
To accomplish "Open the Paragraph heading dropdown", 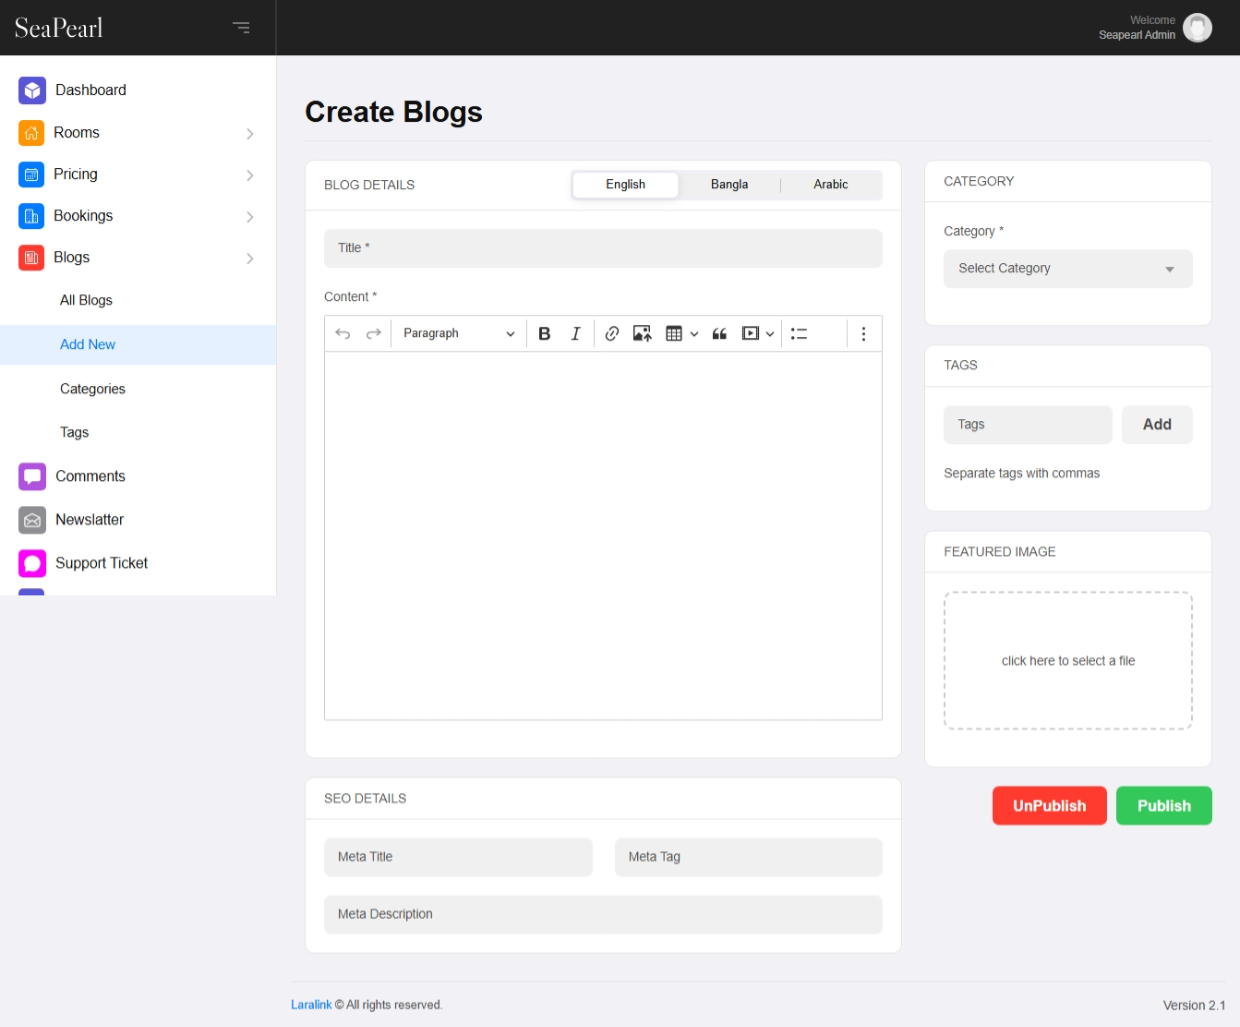I will click(x=458, y=334).
